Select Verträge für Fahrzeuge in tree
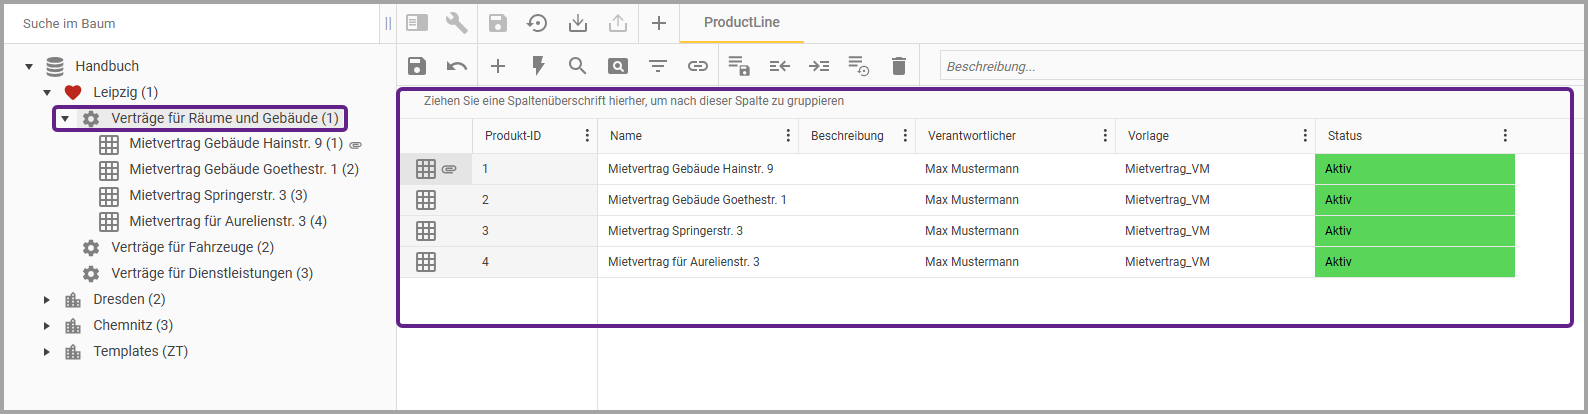This screenshot has width=1588, height=414. click(x=192, y=247)
